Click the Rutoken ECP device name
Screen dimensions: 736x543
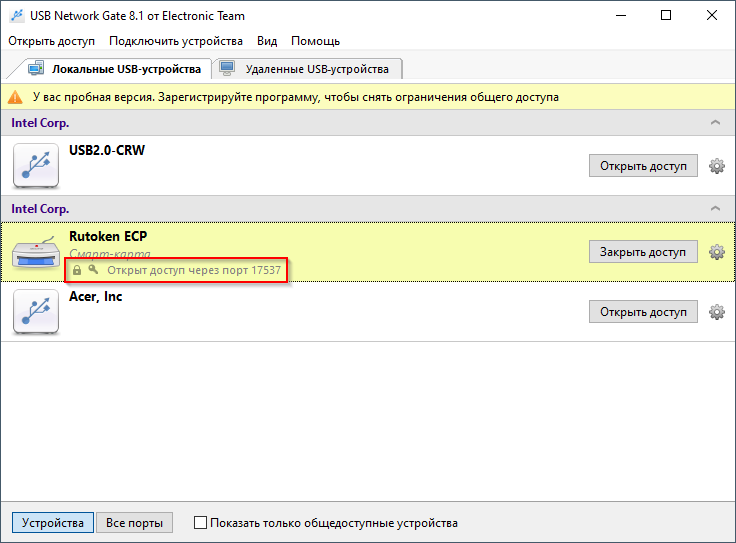point(108,236)
